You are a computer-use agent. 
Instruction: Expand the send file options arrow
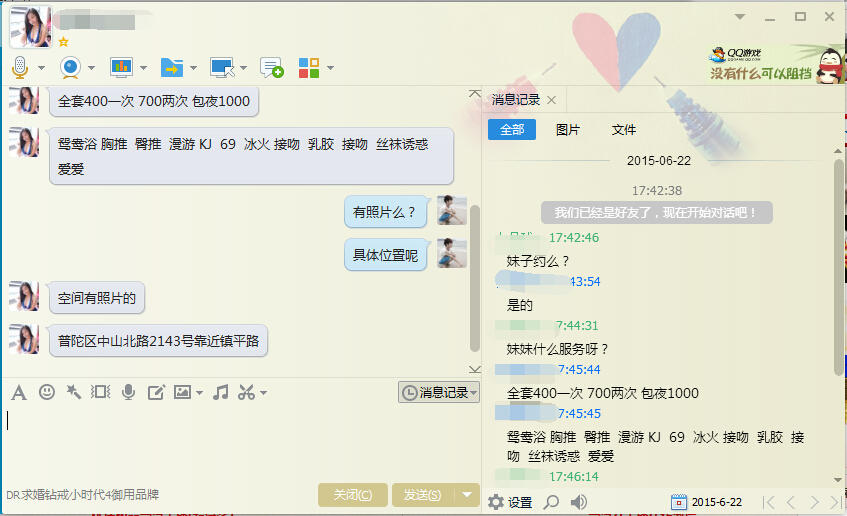coord(193,68)
